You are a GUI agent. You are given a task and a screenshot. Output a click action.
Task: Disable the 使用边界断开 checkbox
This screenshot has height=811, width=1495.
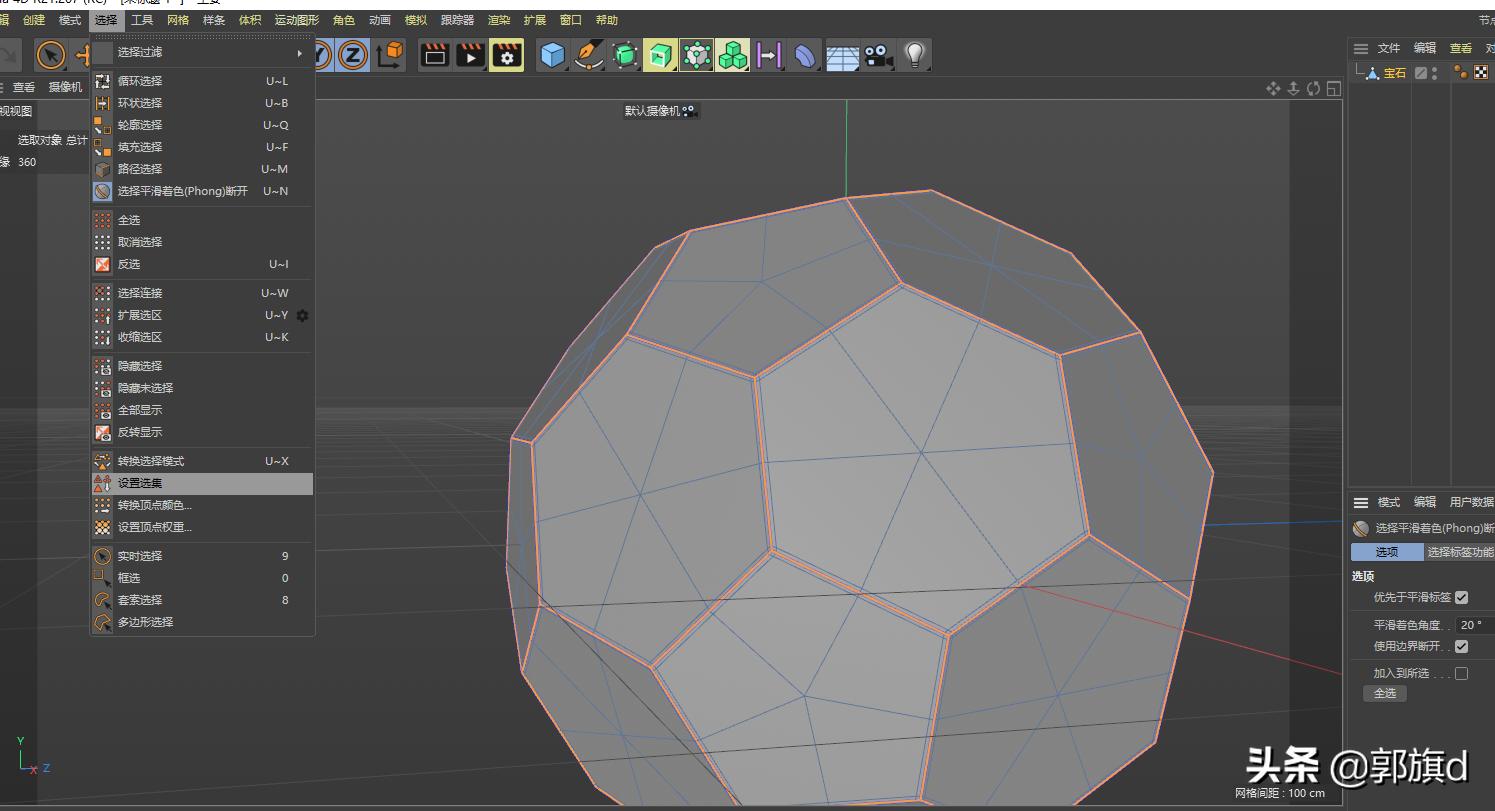point(1462,646)
